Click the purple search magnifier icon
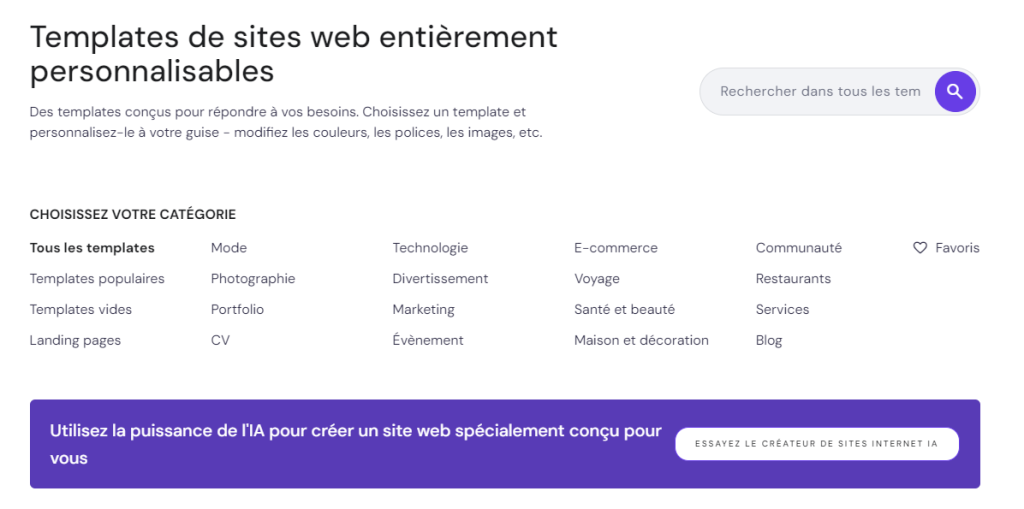This screenshot has width=1024, height=509. (955, 92)
